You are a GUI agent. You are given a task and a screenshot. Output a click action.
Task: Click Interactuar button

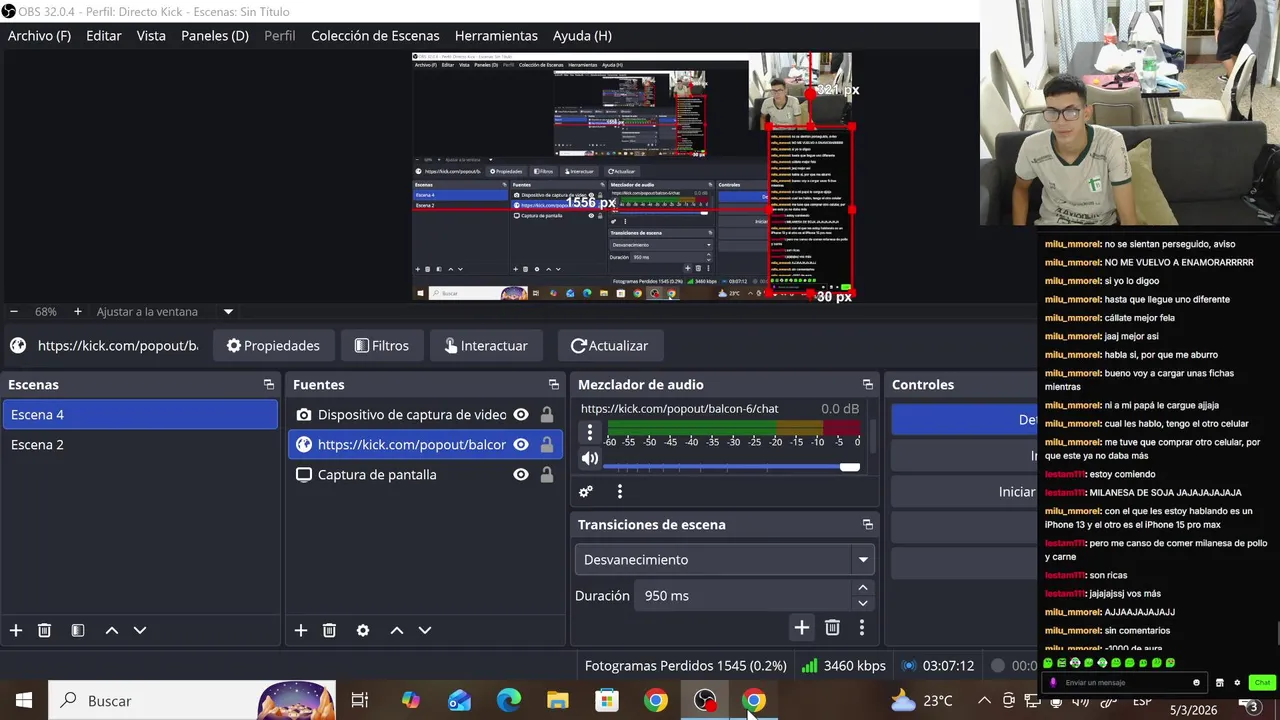point(486,345)
